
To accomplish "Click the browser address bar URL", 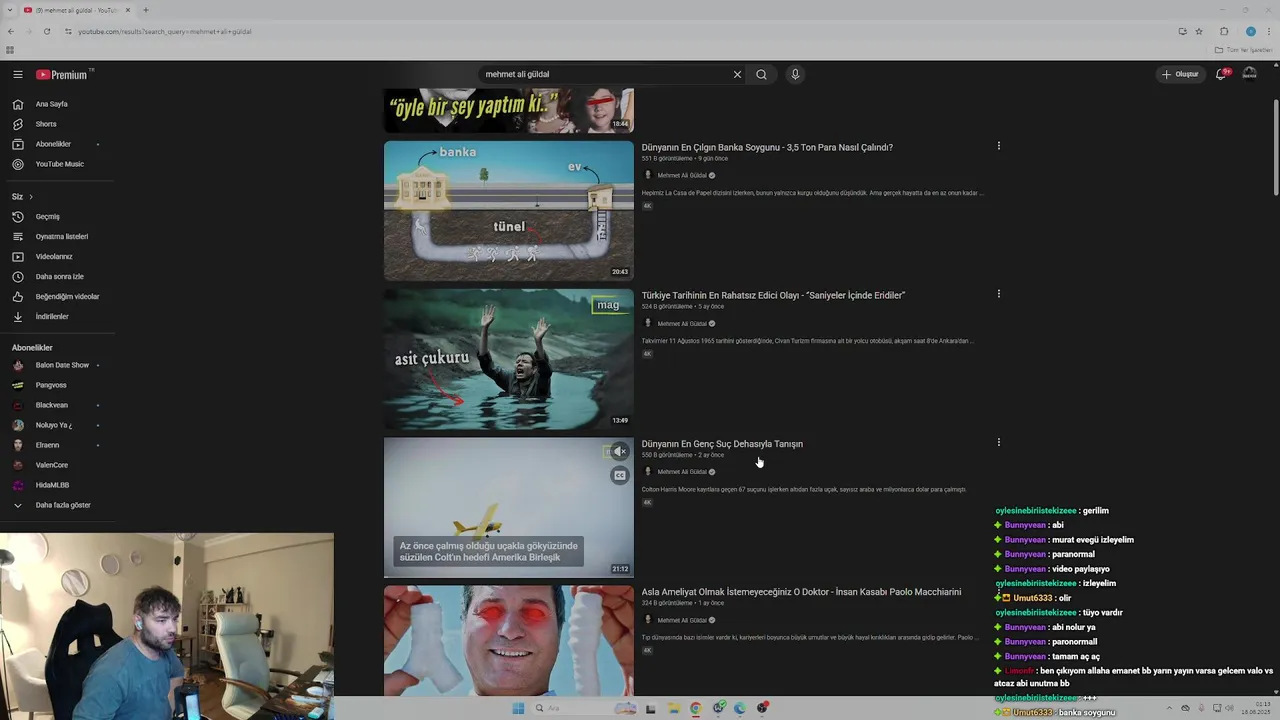I will (x=164, y=31).
